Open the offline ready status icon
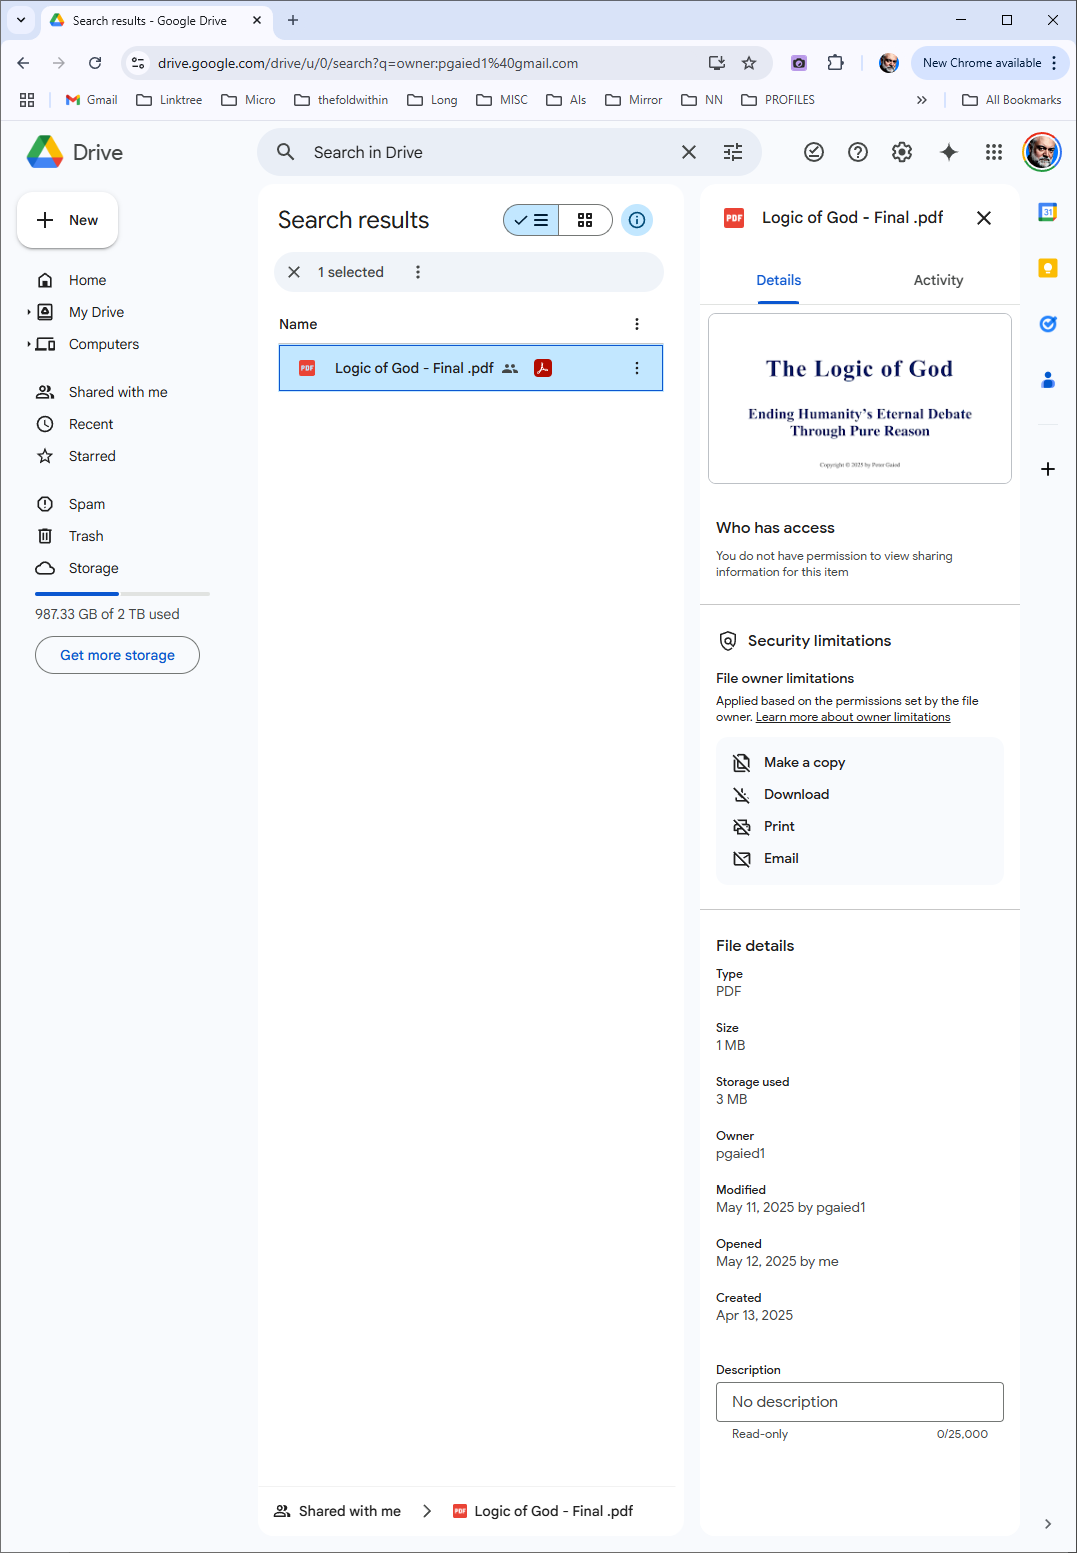1077x1553 pixels. click(x=814, y=152)
